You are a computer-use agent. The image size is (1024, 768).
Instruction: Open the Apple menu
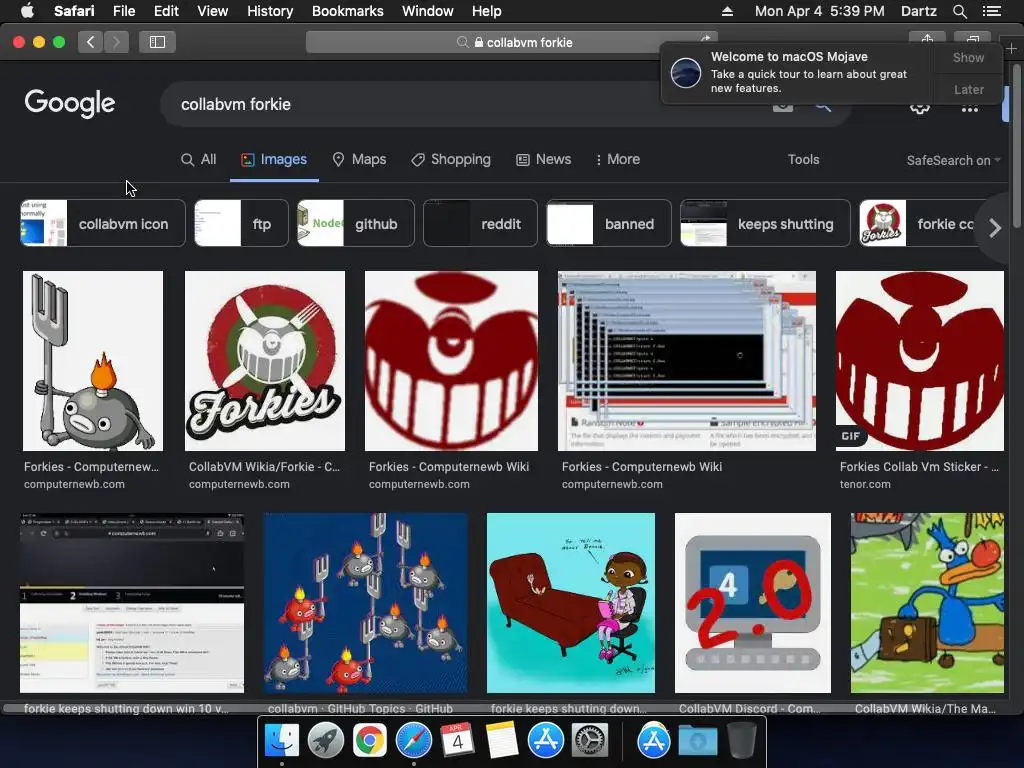pyautogui.click(x=27, y=11)
